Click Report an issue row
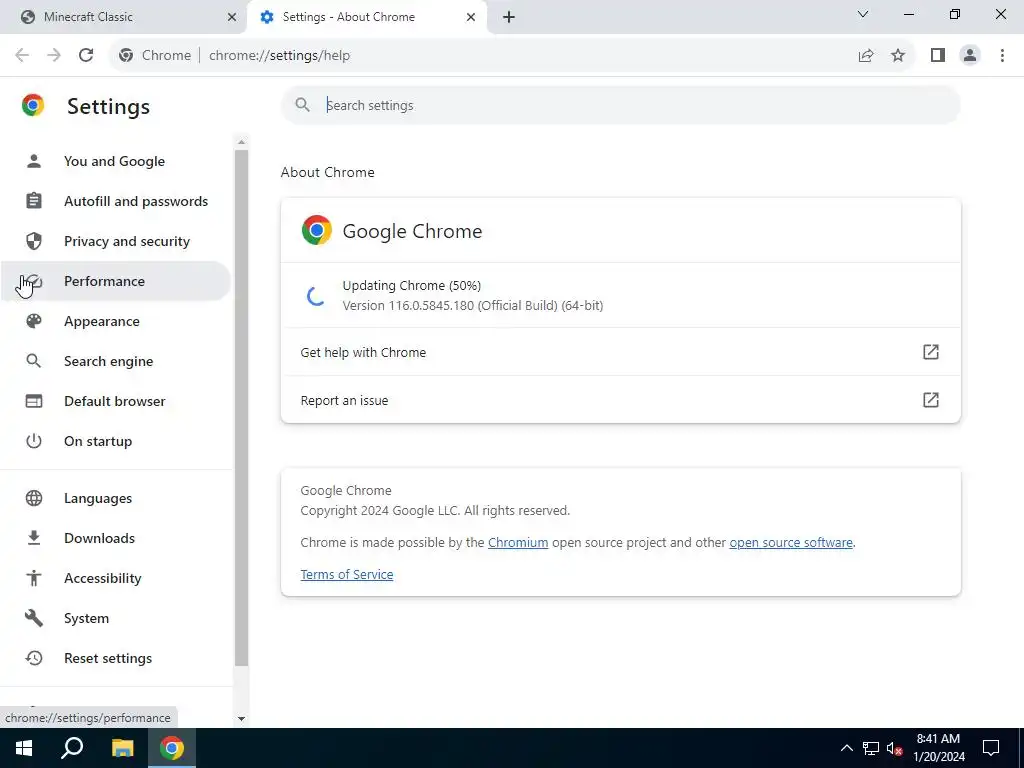The image size is (1024, 768). coord(620,400)
